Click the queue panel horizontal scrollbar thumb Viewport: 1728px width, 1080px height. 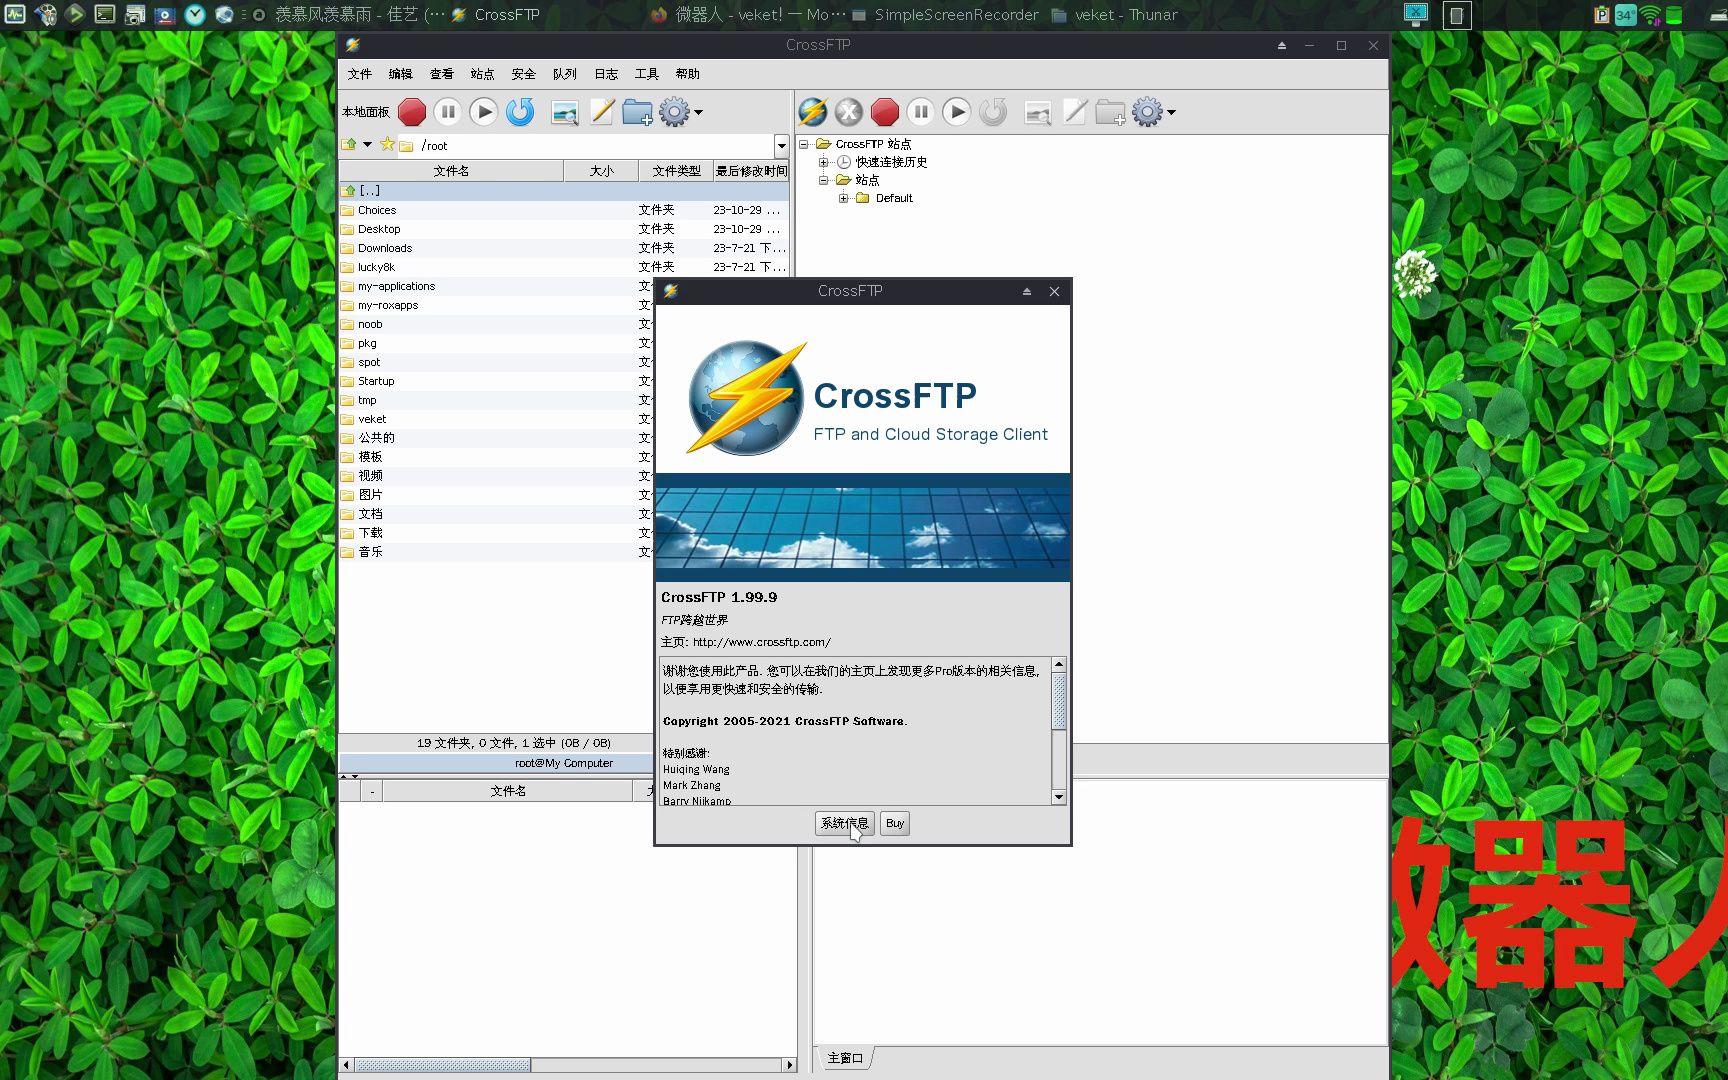(443, 1065)
